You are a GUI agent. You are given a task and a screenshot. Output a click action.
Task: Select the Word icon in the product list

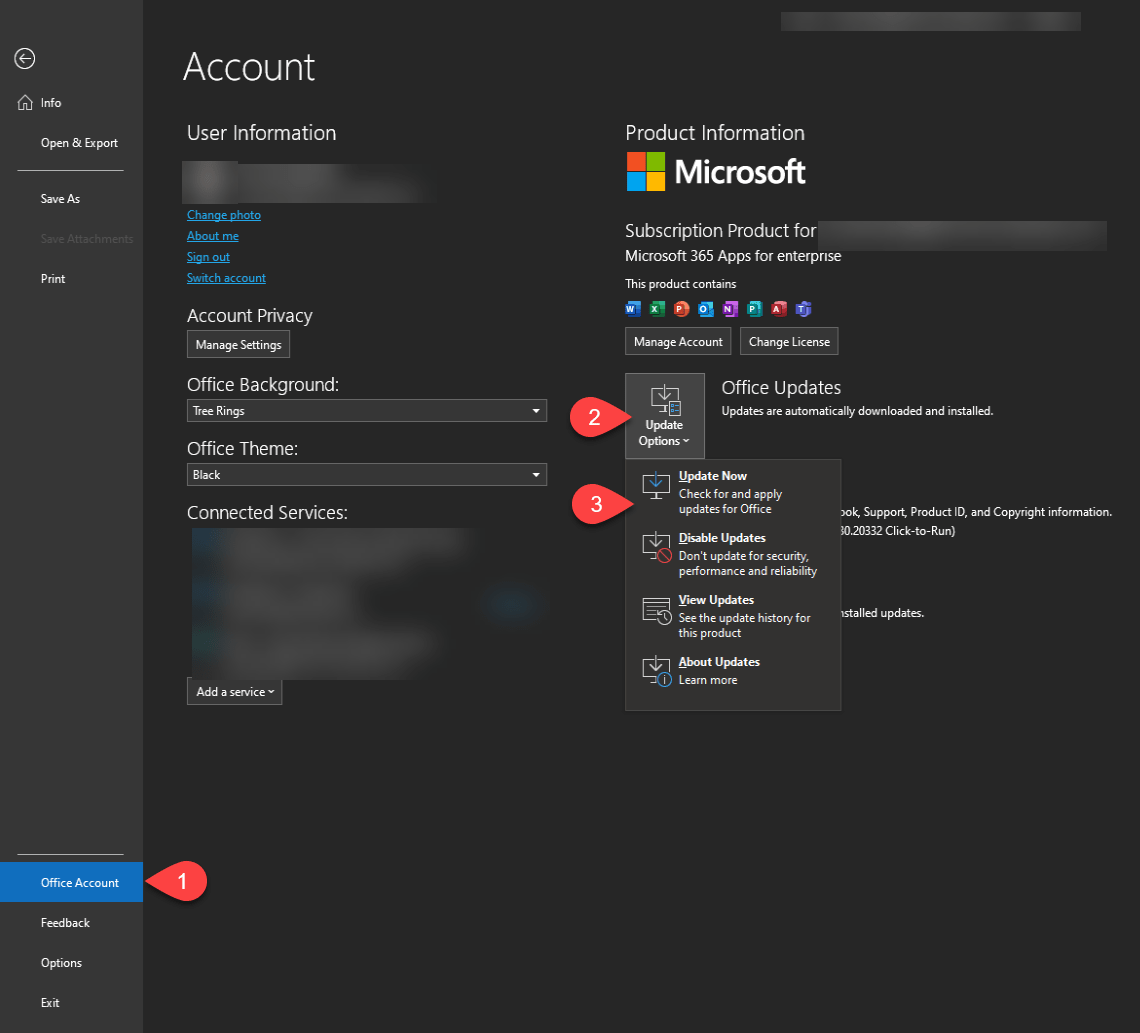(x=632, y=309)
